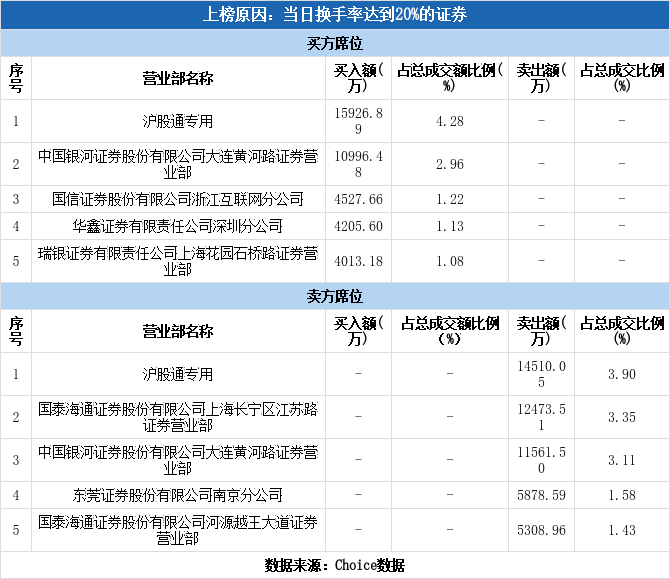The image size is (670, 579).
Task: Select buy amount 4013.18
Action: click(358, 261)
